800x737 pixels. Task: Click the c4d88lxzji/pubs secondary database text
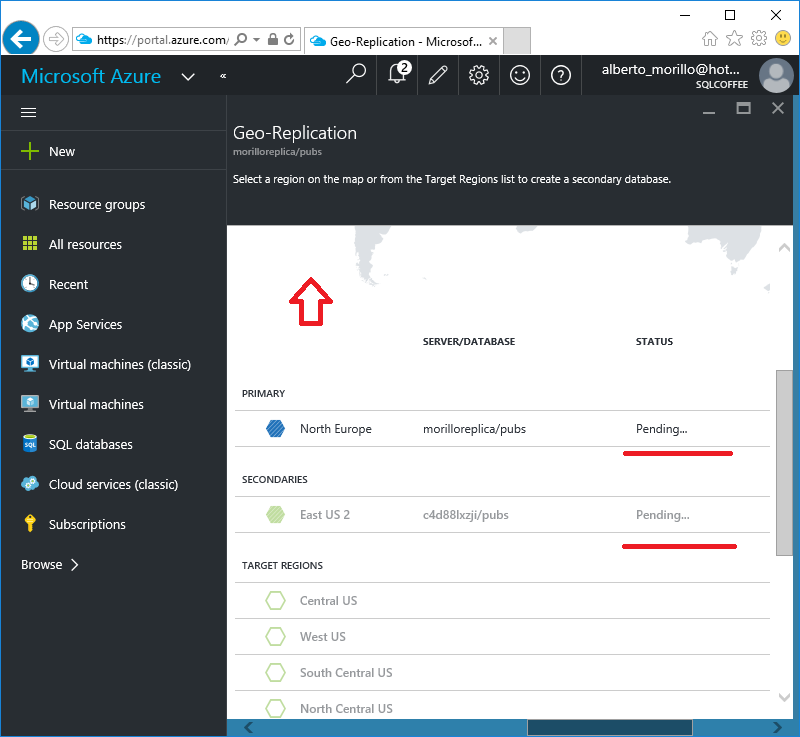coord(465,515)
